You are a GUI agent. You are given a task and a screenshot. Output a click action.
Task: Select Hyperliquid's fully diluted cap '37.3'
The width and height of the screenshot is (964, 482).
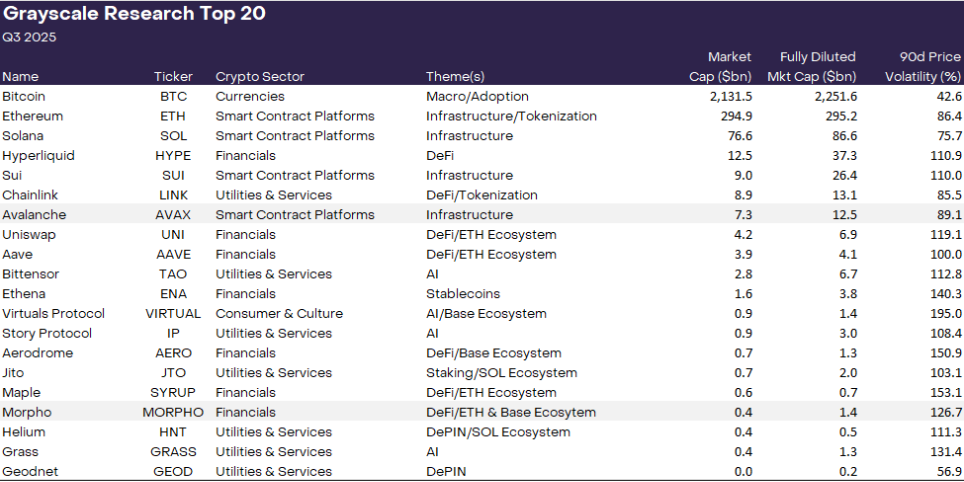[x=844, y=156]
